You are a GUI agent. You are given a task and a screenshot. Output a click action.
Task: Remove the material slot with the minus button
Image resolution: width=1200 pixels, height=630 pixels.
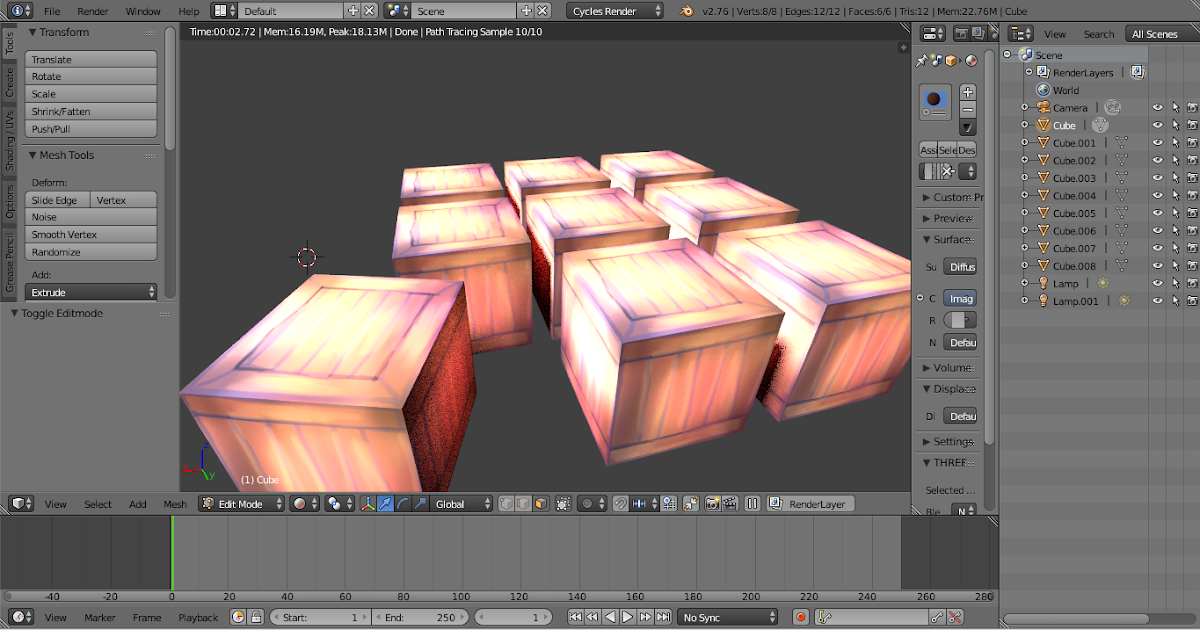(967, 109)
